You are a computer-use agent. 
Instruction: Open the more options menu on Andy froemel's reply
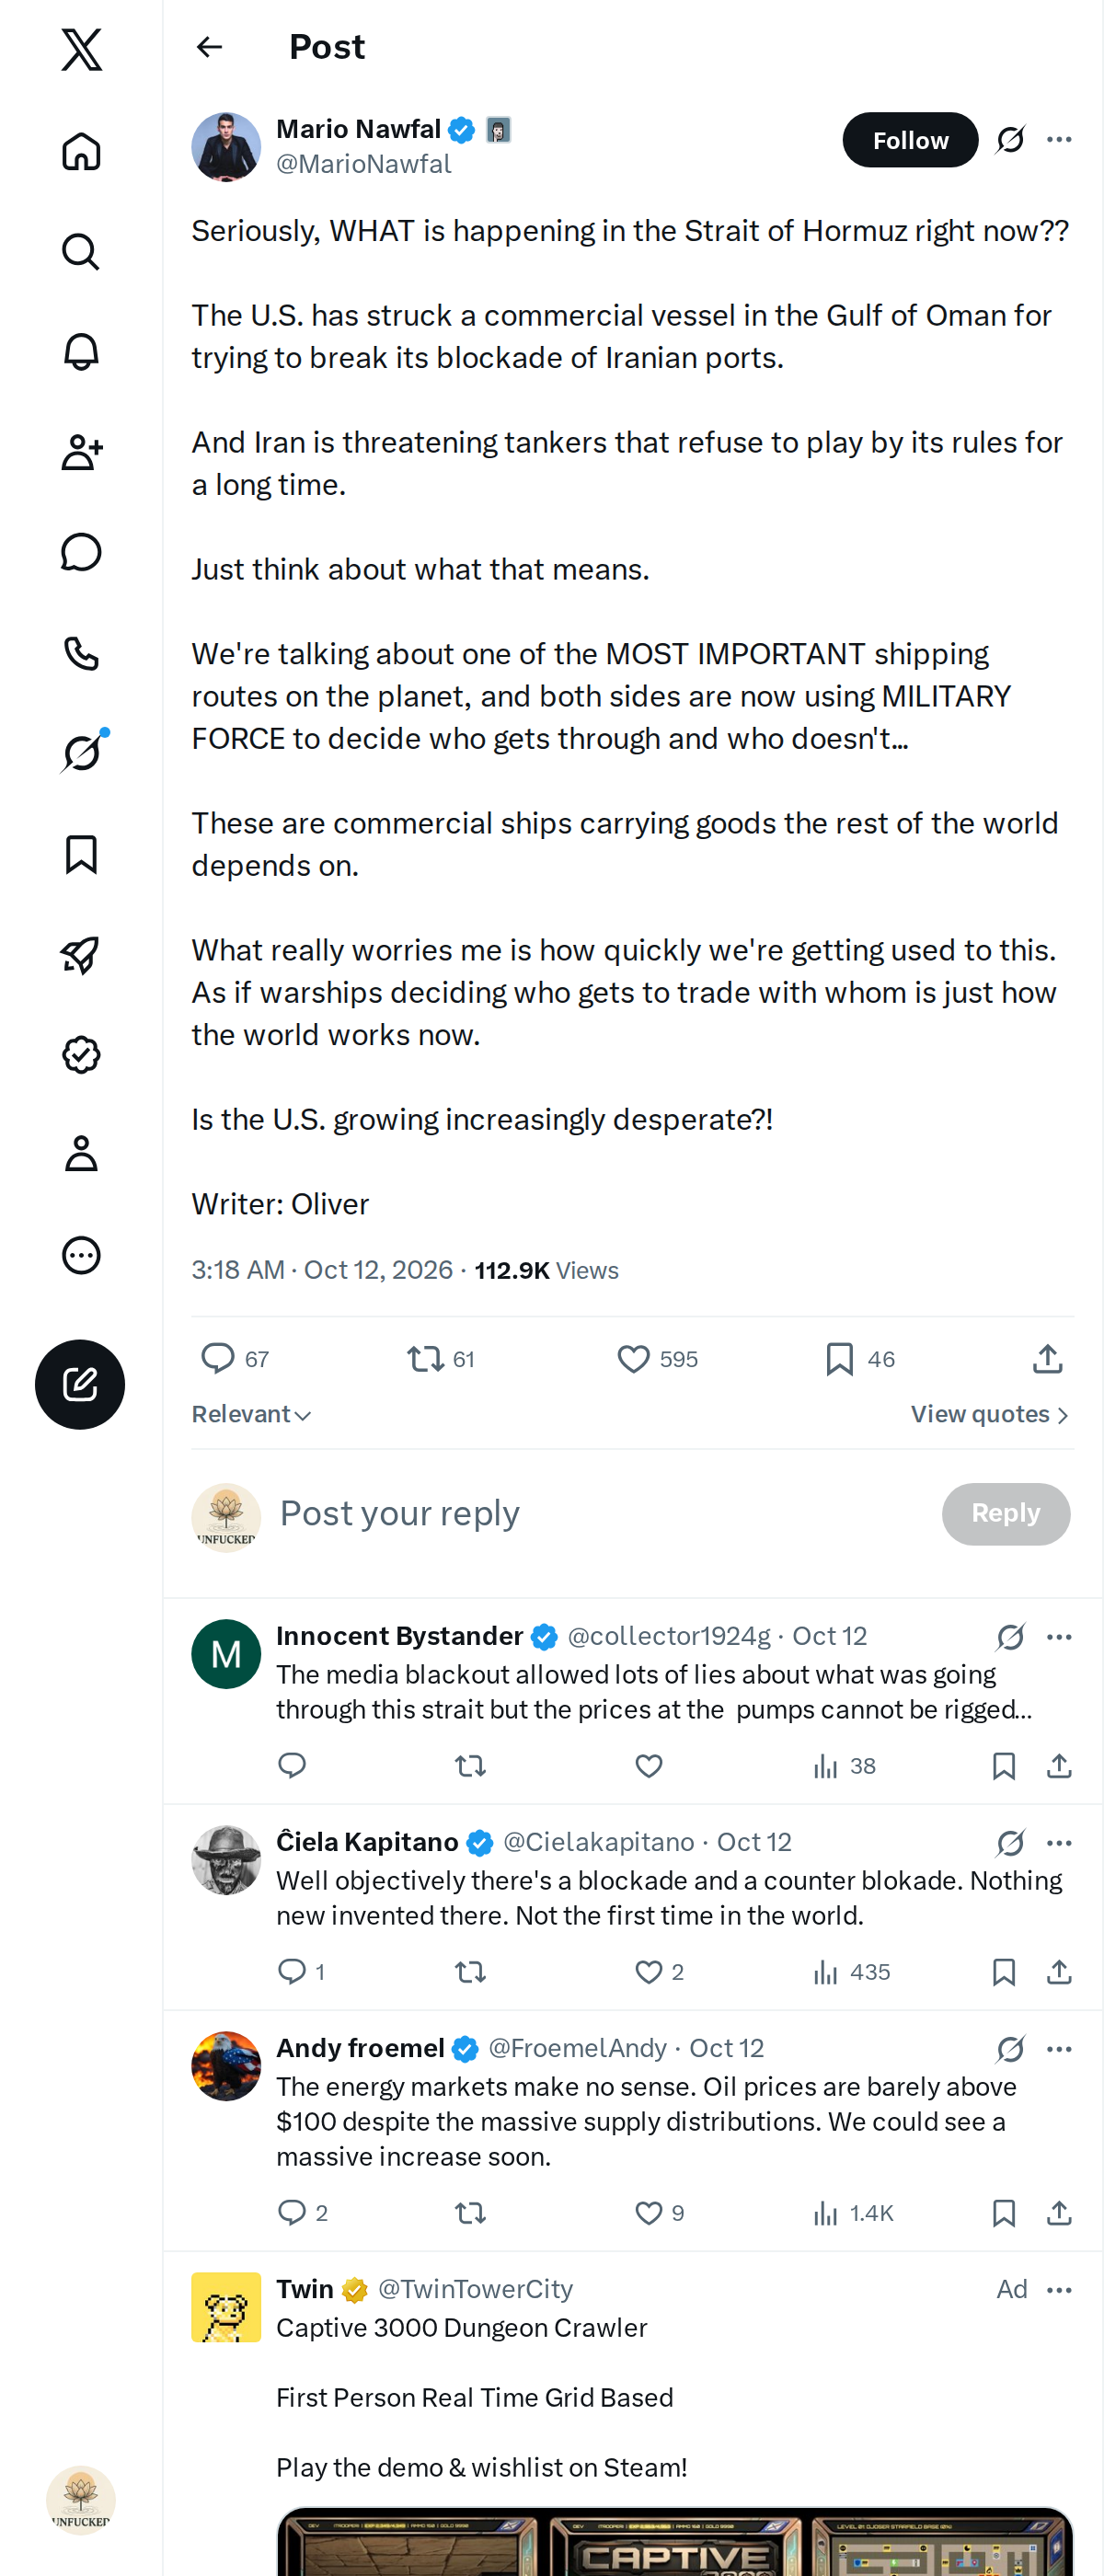pyautogui.click(x=1059, y=2048)
